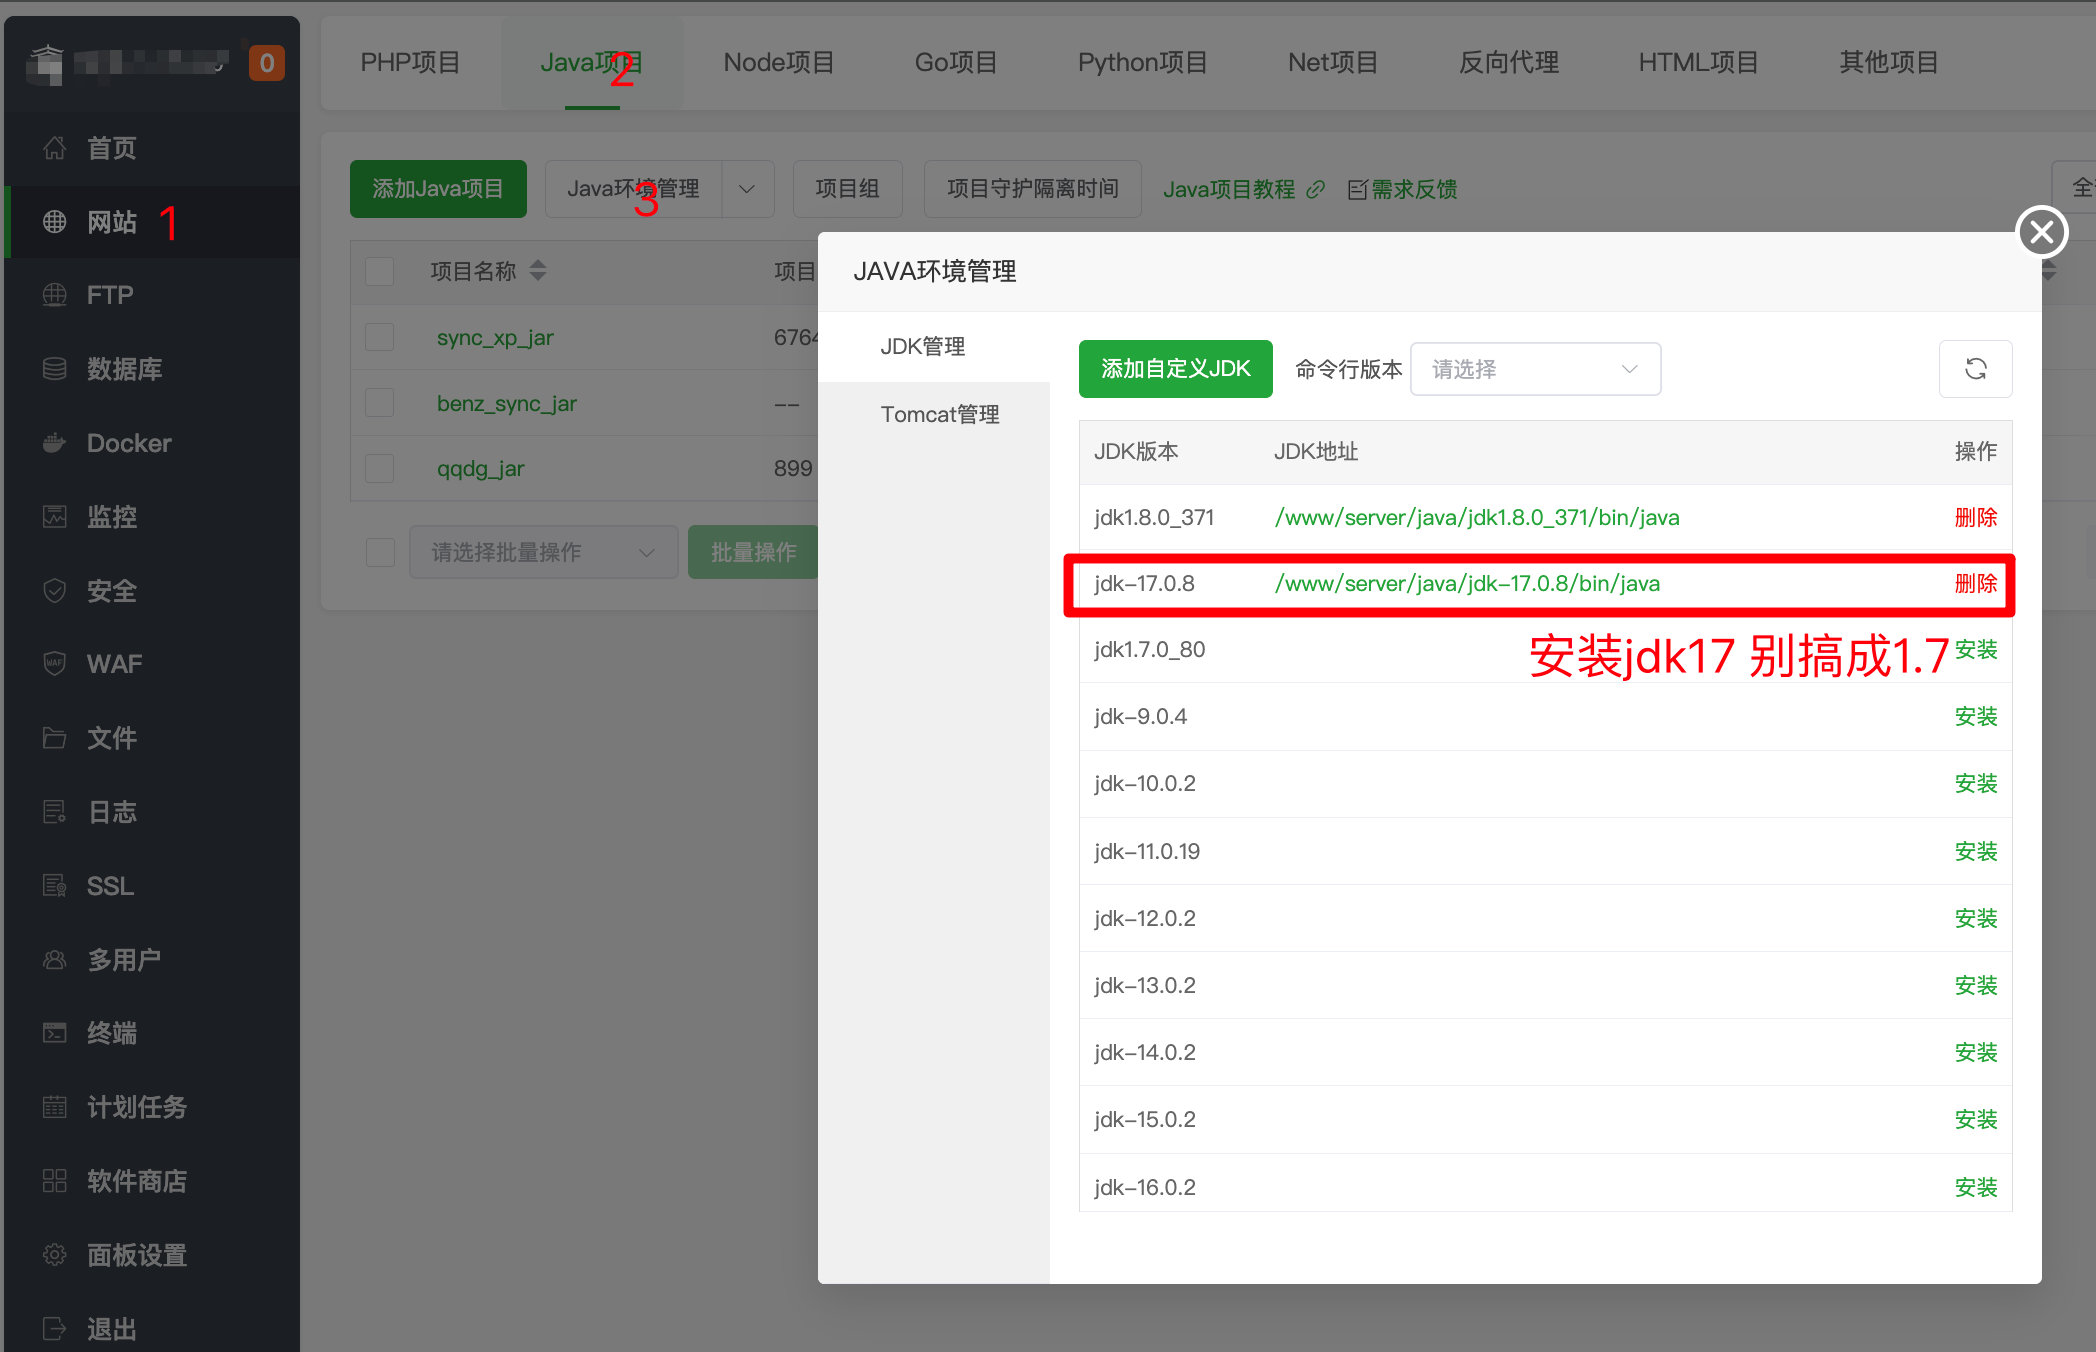Open the 请选择批量操作 dropdown
This screenshot has width=2096, height=1352.
[x=543, y=552]
